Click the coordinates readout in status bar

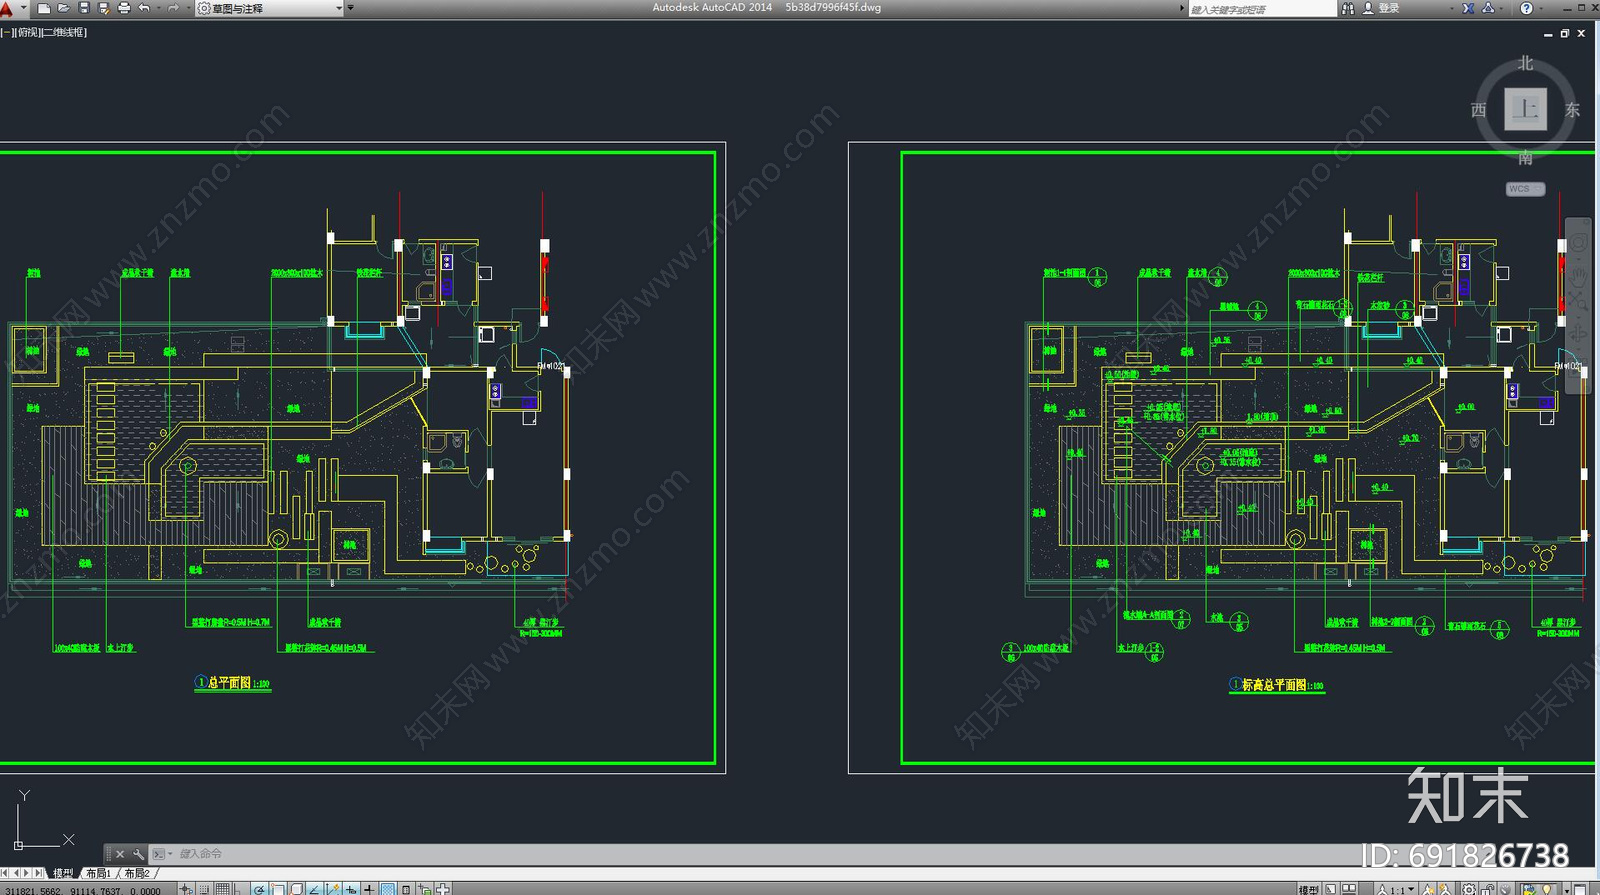point(83,890)
